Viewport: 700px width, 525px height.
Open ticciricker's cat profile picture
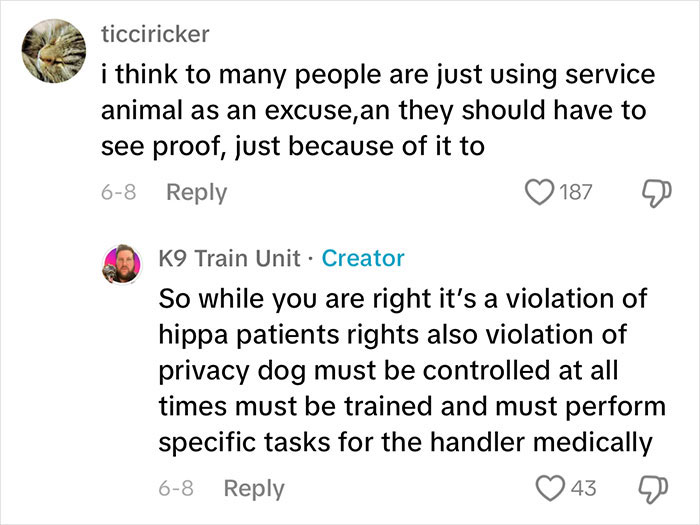click(x=48, y=52)
